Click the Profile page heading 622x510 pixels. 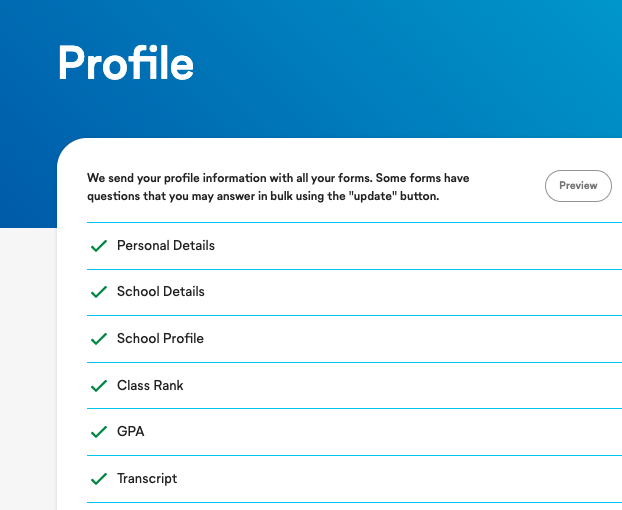[126, 63]
